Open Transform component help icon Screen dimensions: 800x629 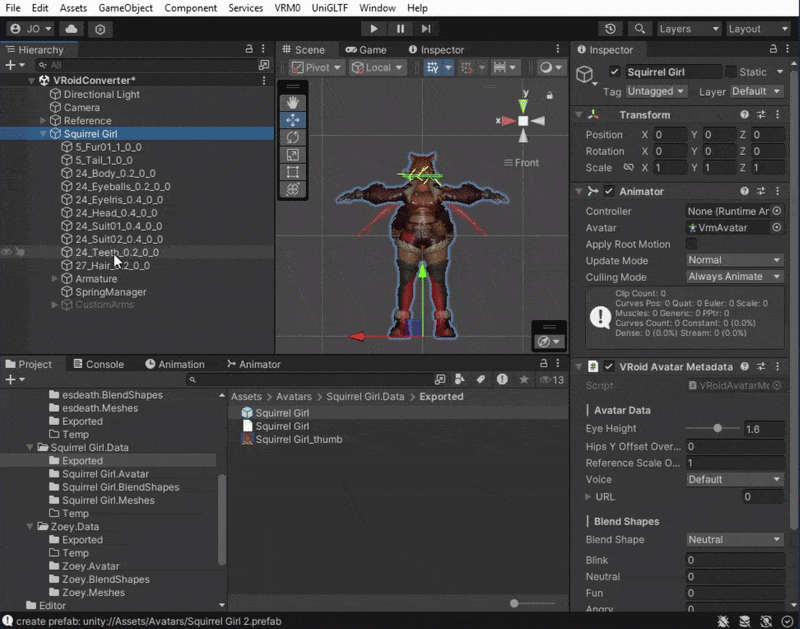[744, 115]
